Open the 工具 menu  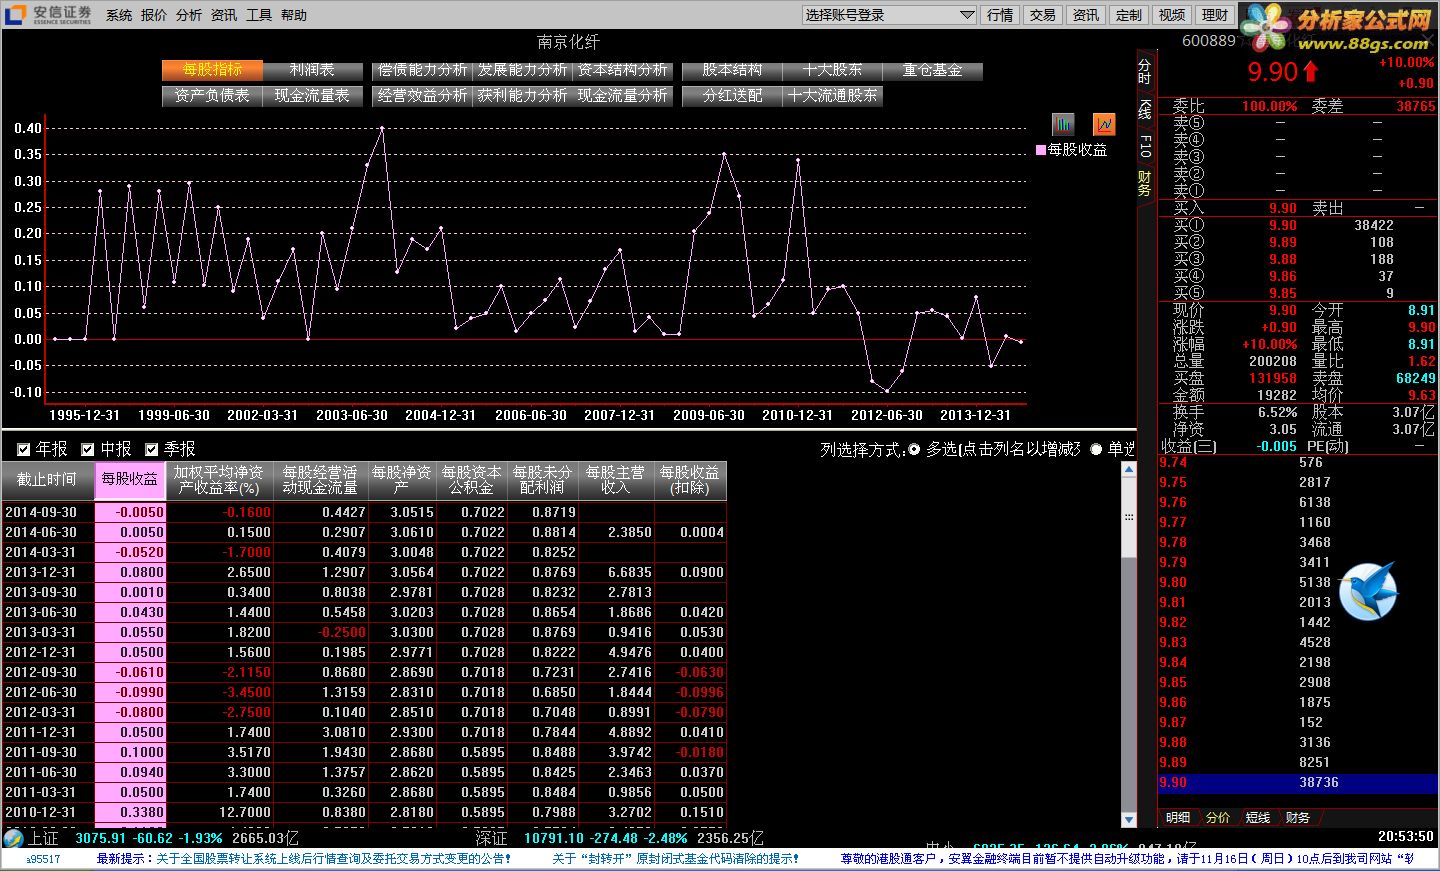(259, 15)
